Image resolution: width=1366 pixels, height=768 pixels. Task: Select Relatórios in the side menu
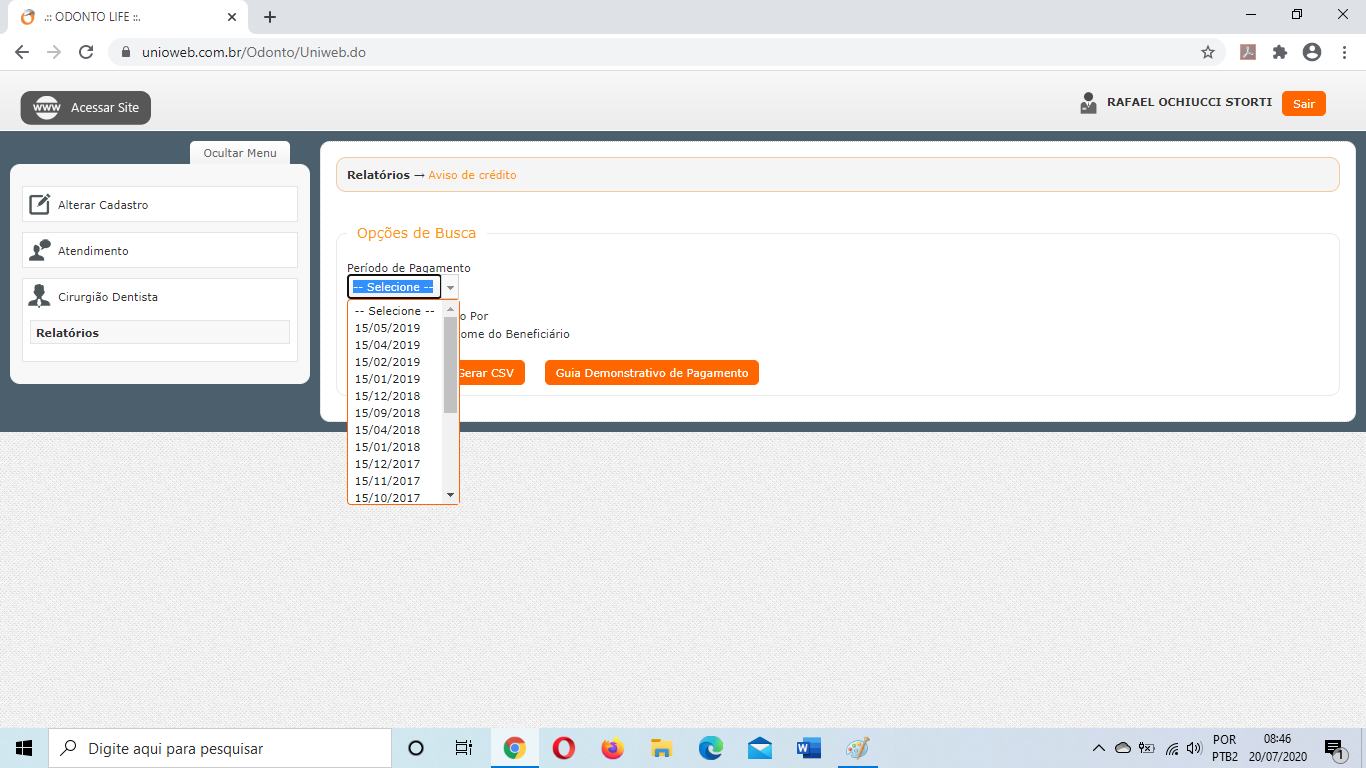(x=160, y=333)
